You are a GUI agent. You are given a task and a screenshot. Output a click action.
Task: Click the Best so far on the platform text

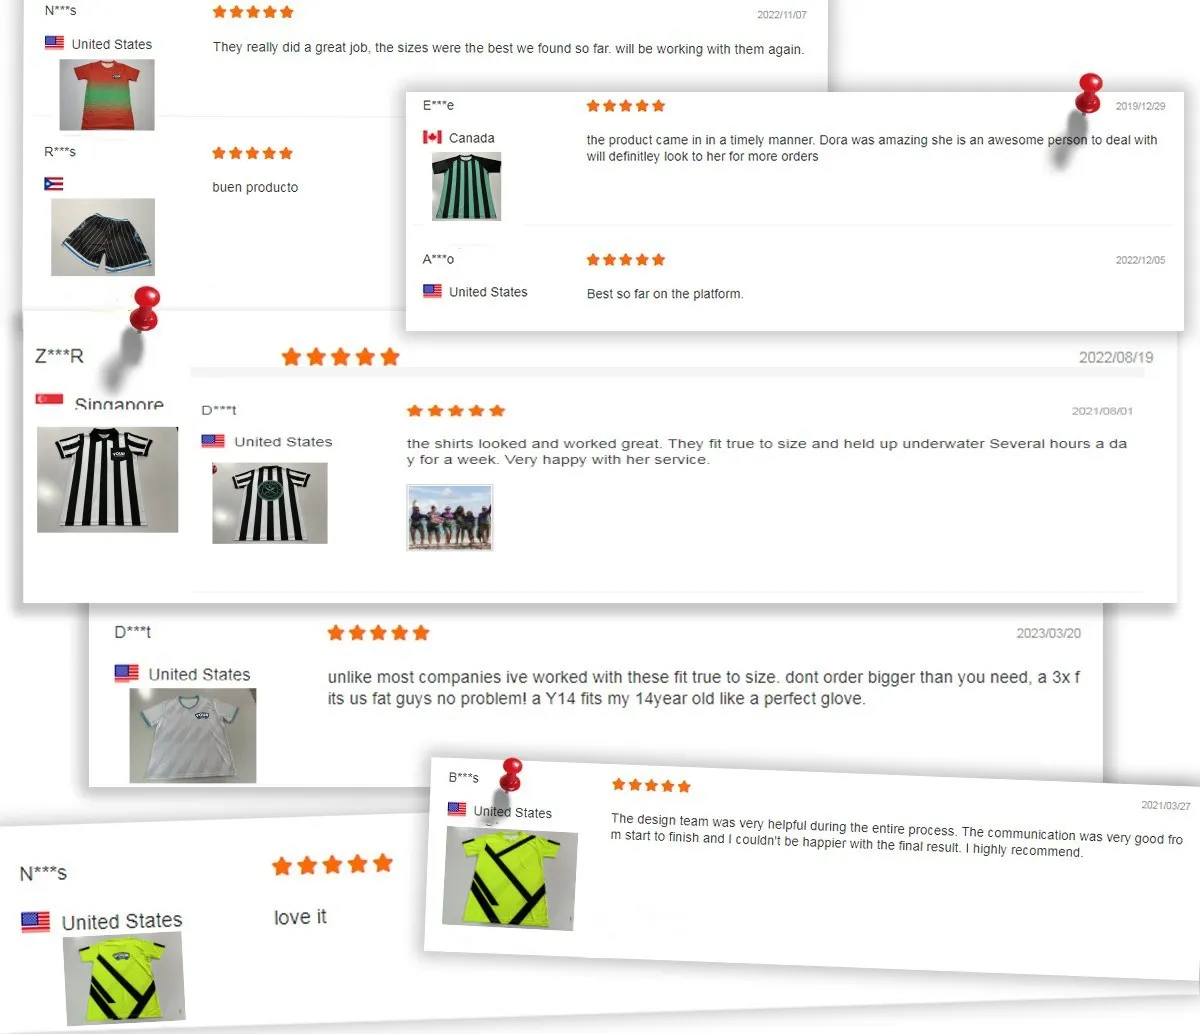pos(665,294)
